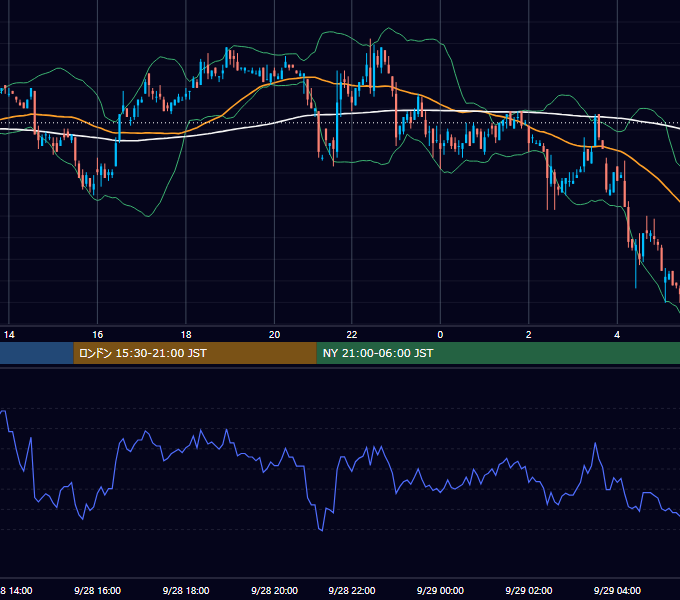680x600 pixels.
Task: Click the 9/29 04:00 date label
Action: 617,591
